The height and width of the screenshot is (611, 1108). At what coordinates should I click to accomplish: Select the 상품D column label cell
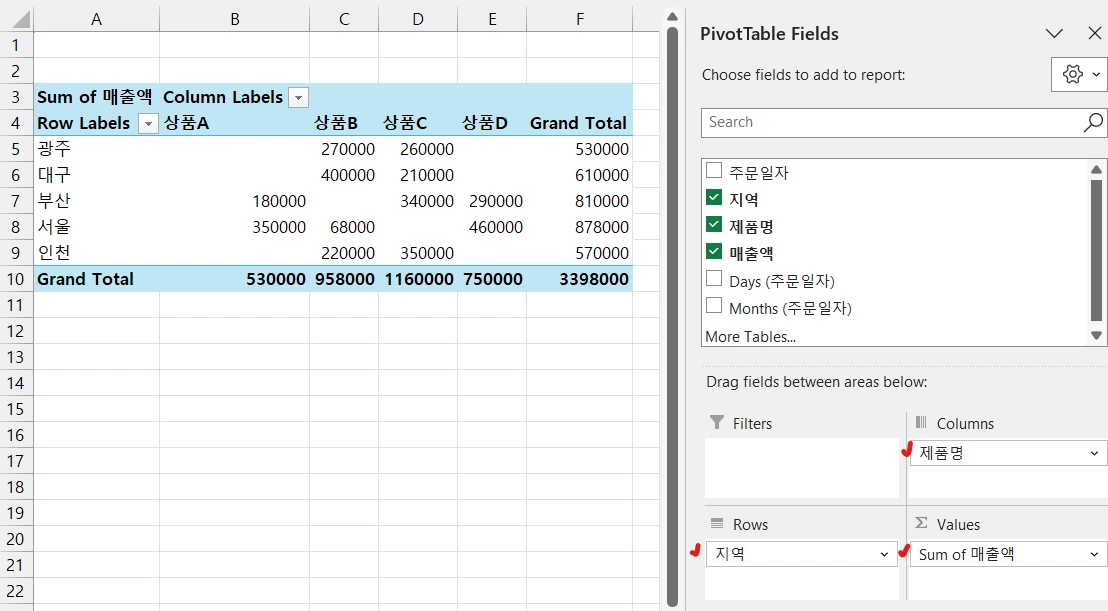coord(493,123)
